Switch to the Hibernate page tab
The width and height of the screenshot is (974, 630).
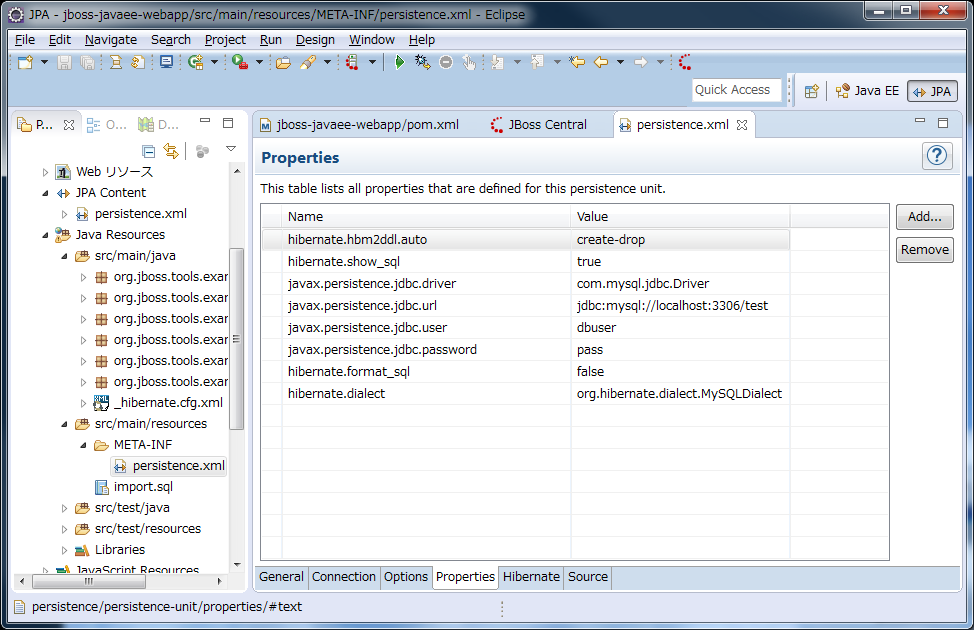[x=531, y=577]
